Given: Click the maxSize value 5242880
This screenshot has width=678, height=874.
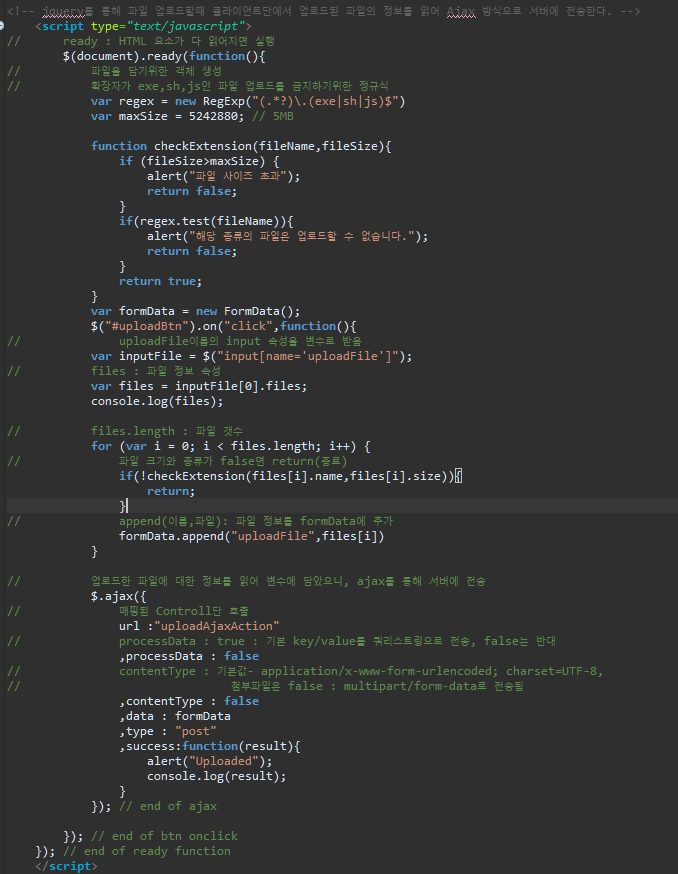Looking at the screenshot, I should 212,116.
